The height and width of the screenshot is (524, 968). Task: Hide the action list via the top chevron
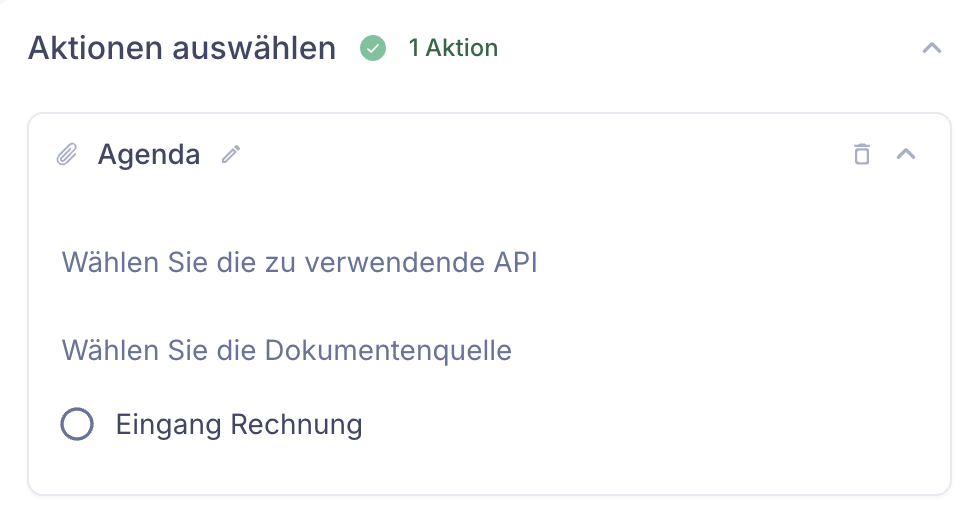point(932,48)
